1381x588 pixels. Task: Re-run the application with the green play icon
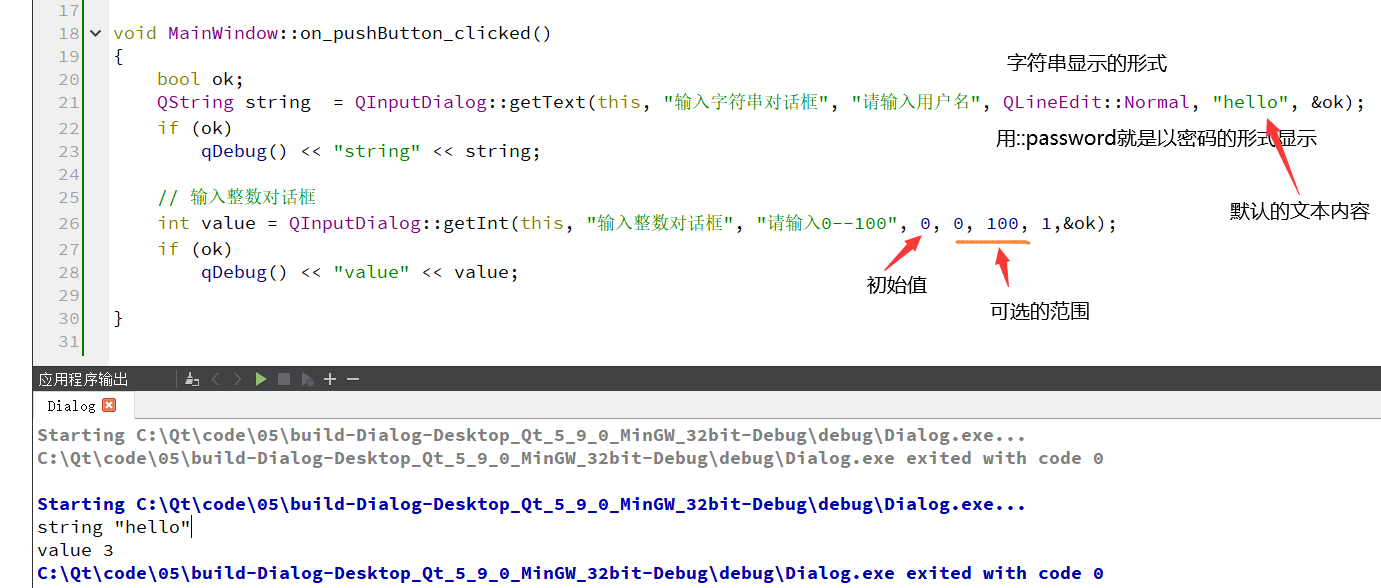(x=261, y=379)
